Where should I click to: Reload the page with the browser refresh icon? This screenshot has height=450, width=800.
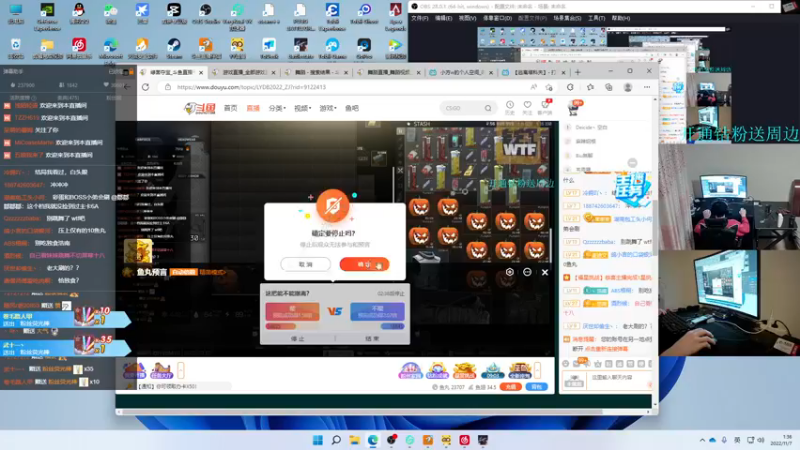click(145, 87)
